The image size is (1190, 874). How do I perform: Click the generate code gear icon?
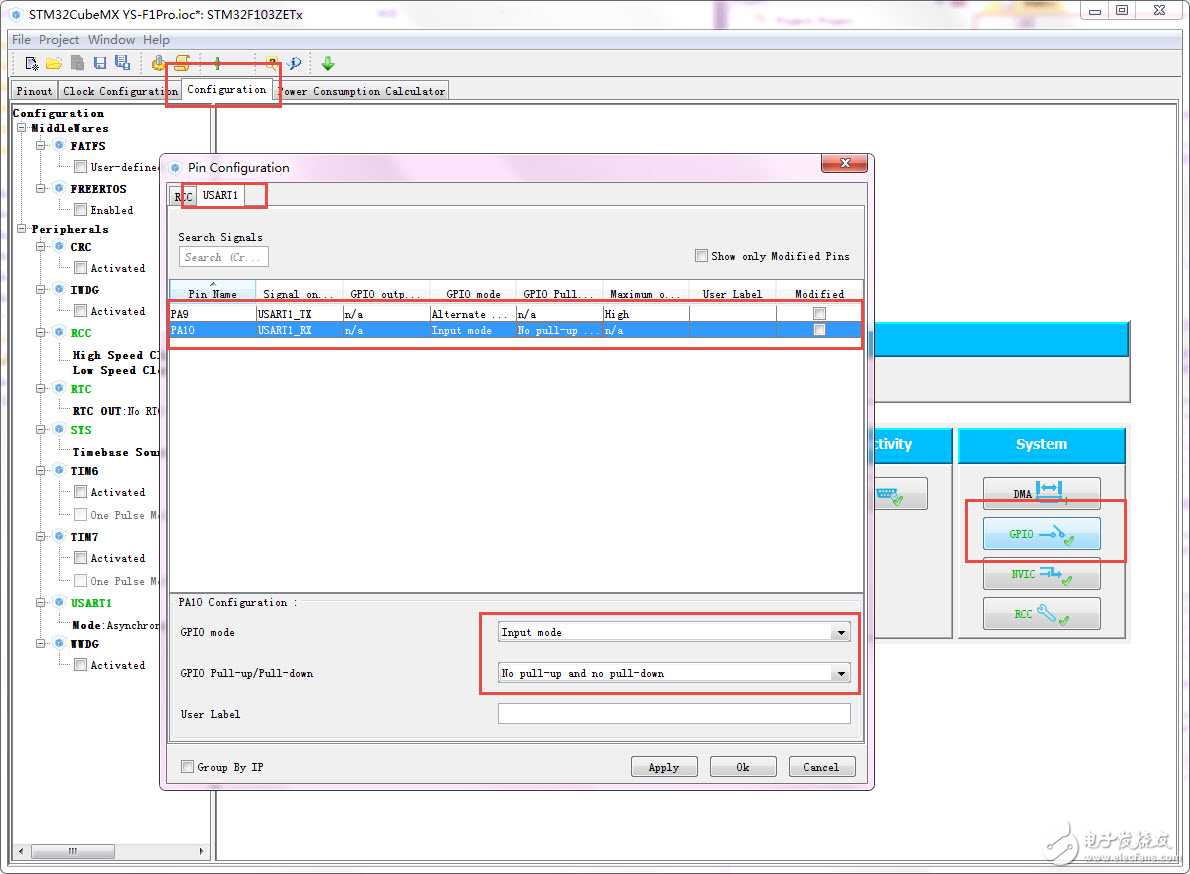(158, 63)
